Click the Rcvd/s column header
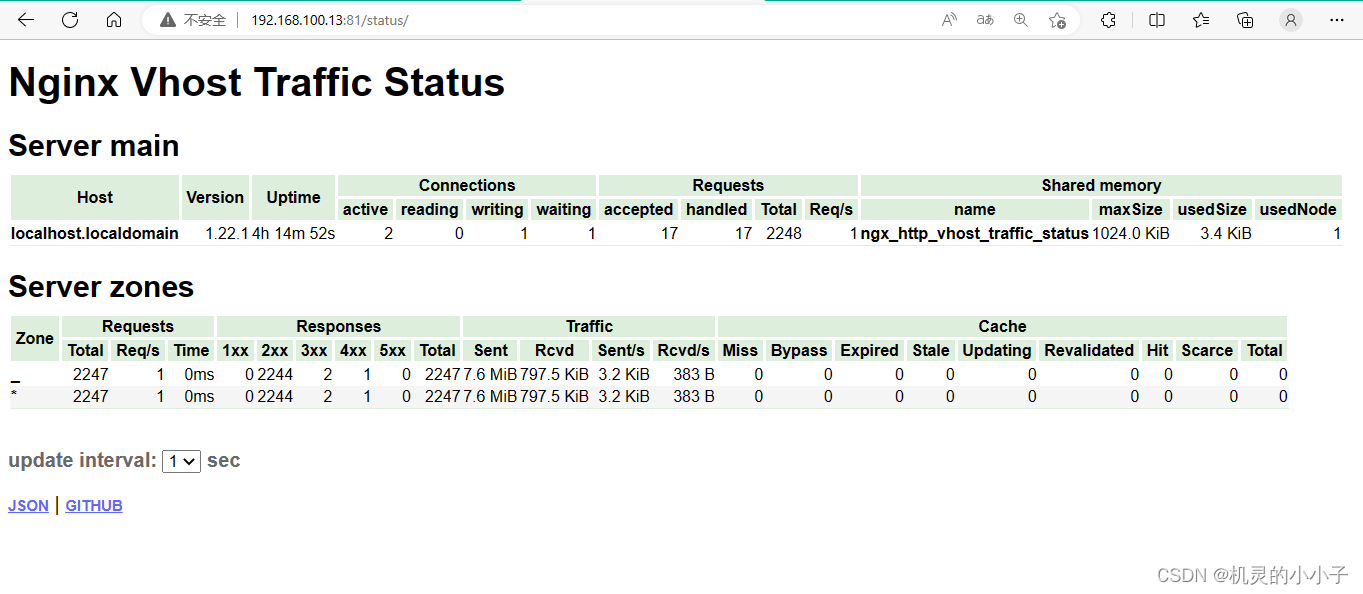Screen dimensions: 1363x594 point(684,350)
